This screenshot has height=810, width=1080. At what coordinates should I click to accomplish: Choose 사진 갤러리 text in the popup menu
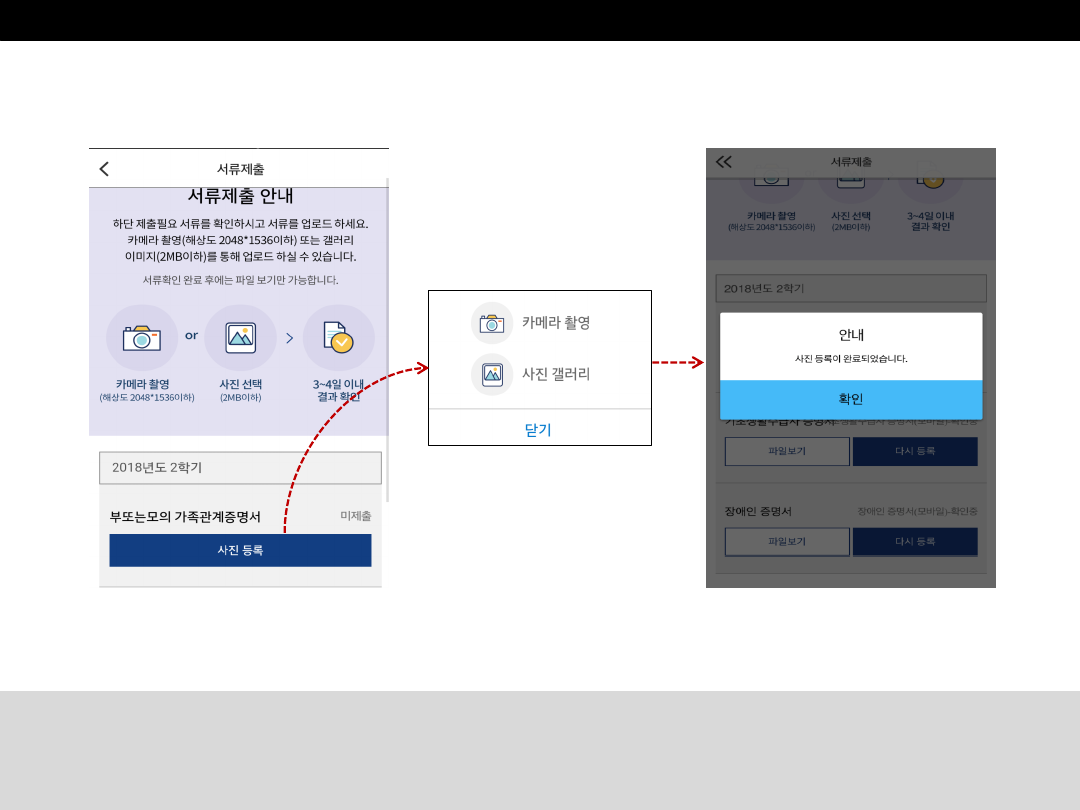(x=556, y=374)
